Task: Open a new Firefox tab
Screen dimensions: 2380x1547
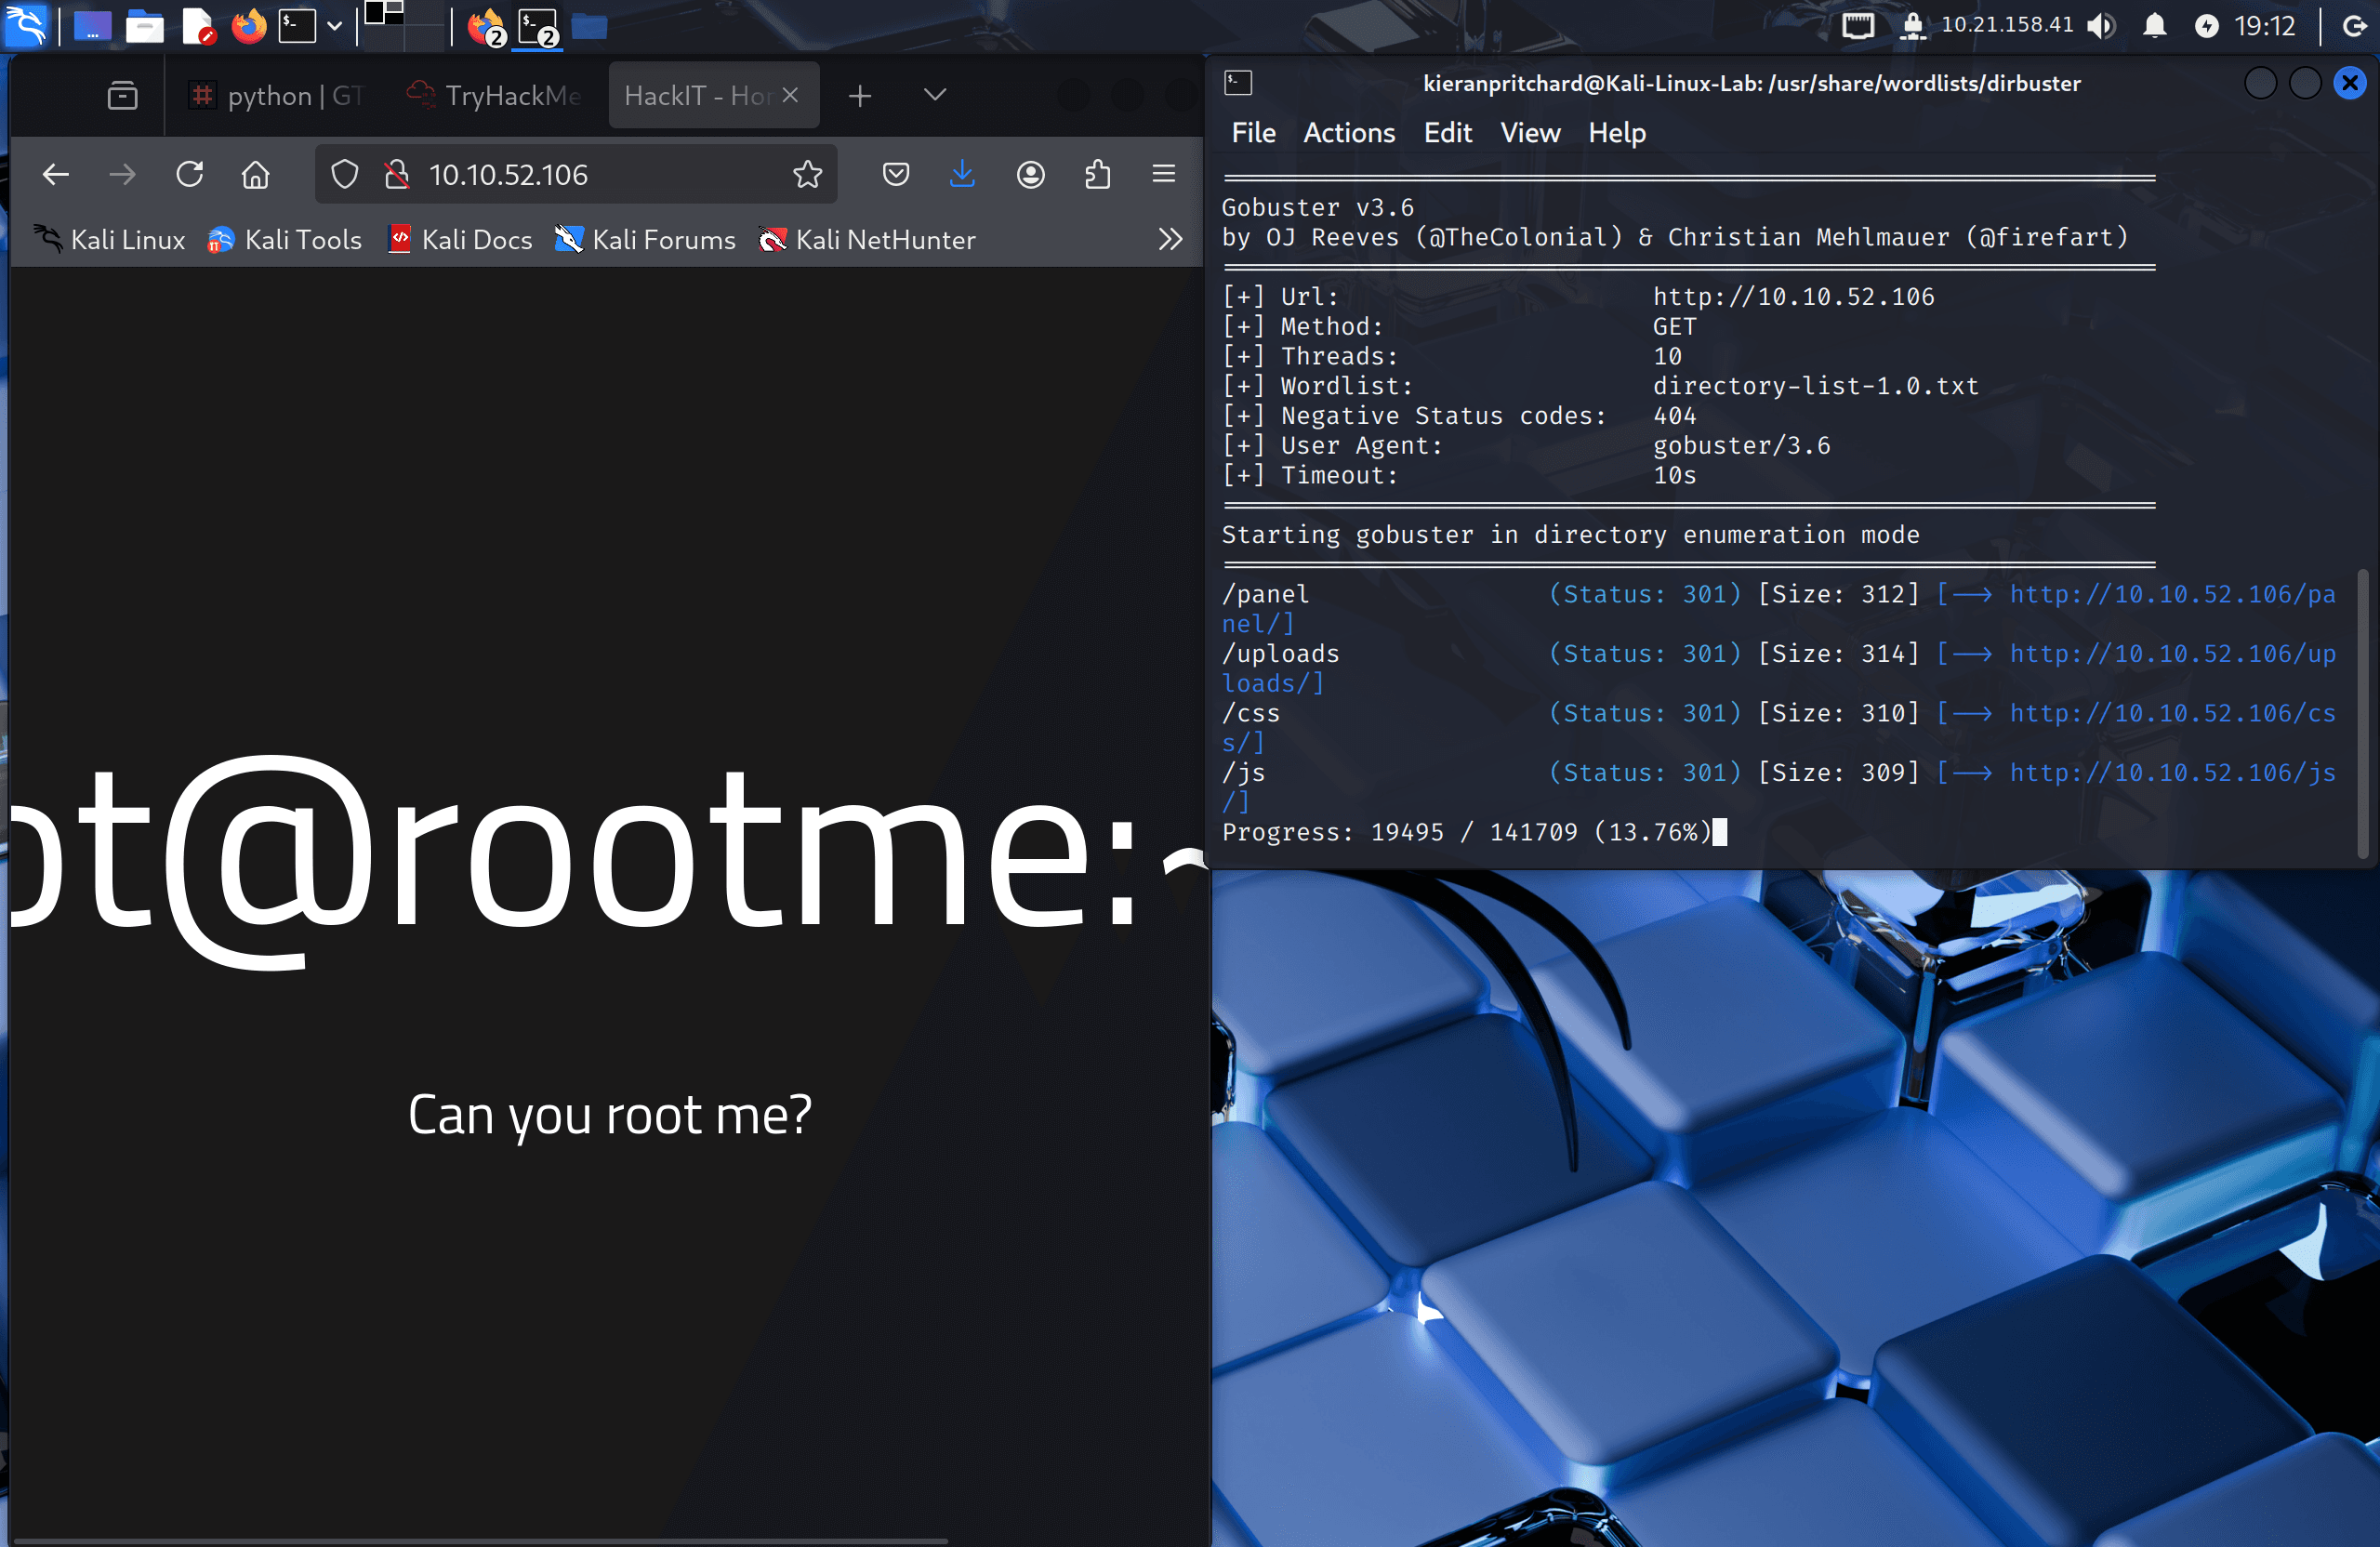Action: click(860, 96)
